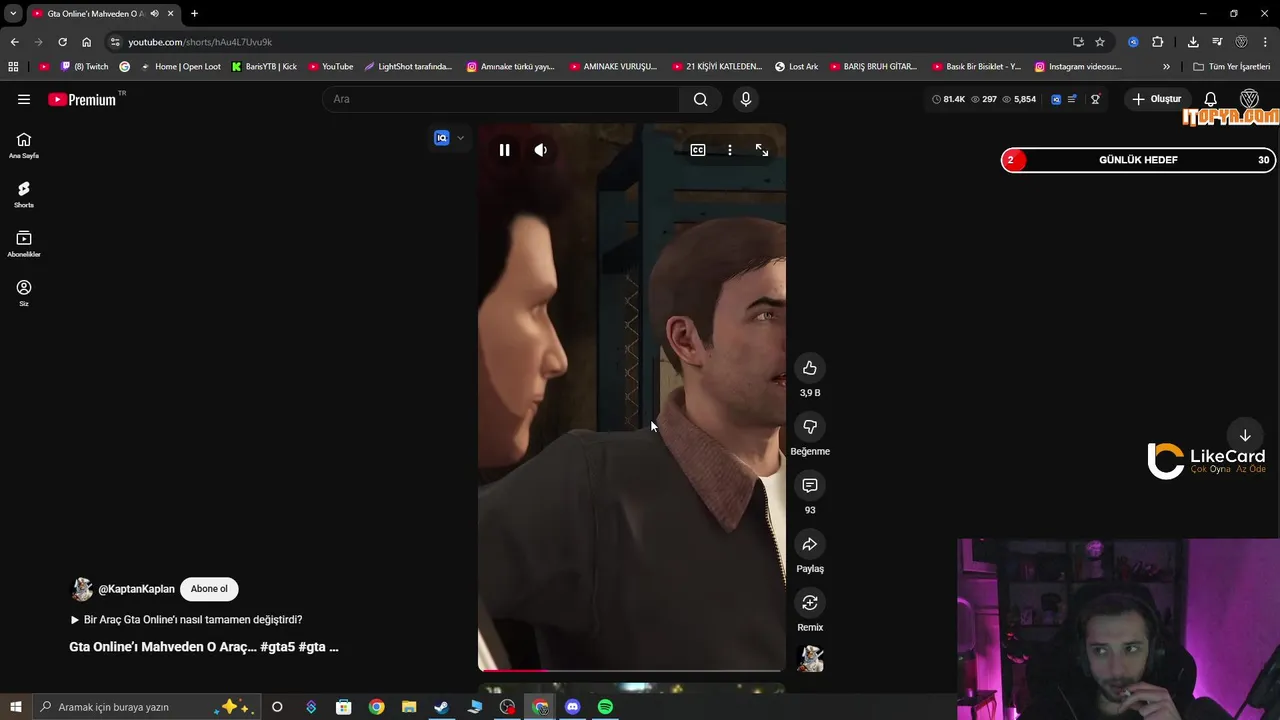1280x720 pixels.
Task: Open vidIQ dropdown beside the video
Action: pos(460,138)
